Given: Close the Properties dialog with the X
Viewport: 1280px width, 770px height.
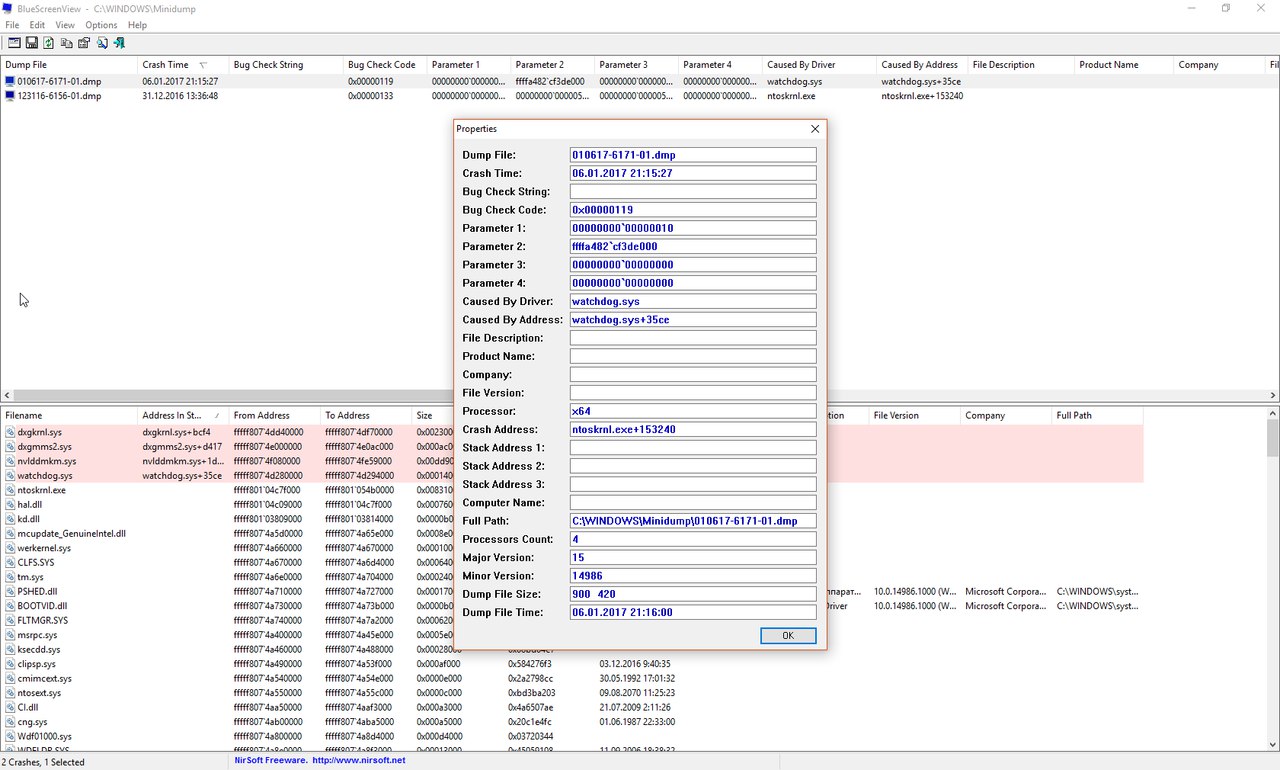Looking at the screenshot, I should click(815, 129).
